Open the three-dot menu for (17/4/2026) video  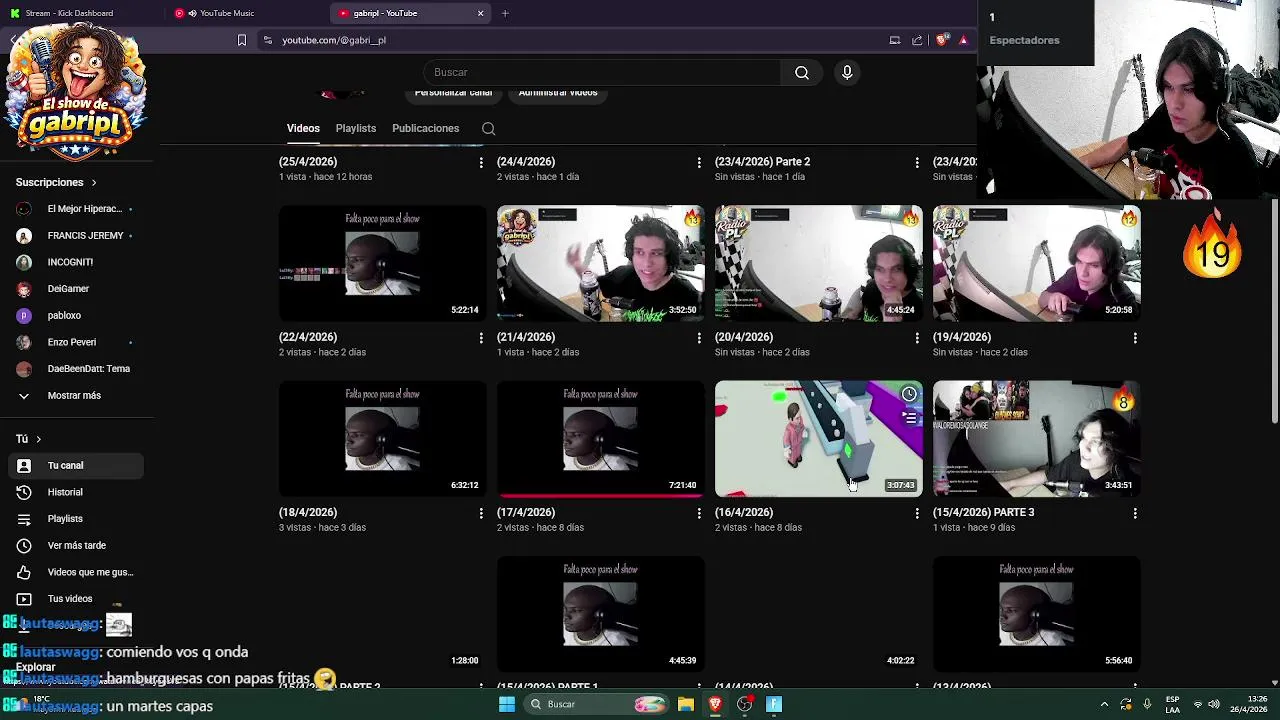click(x=699, y=513)
